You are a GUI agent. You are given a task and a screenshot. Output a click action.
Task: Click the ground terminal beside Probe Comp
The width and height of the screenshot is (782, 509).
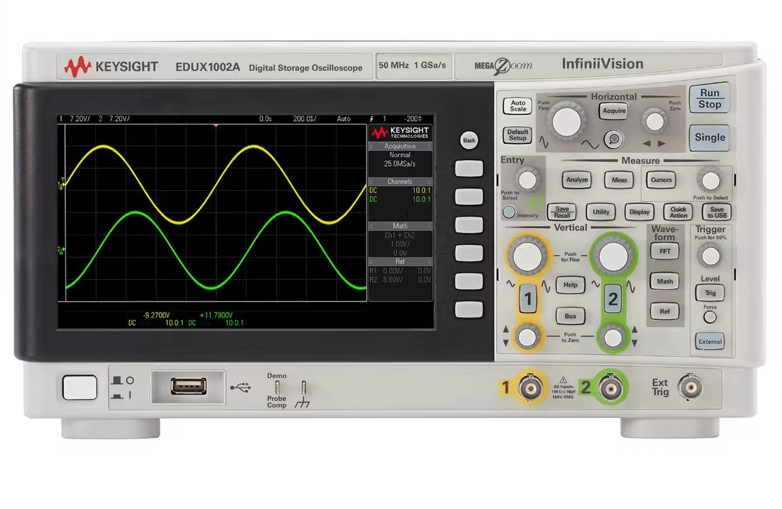pos(303,388)
